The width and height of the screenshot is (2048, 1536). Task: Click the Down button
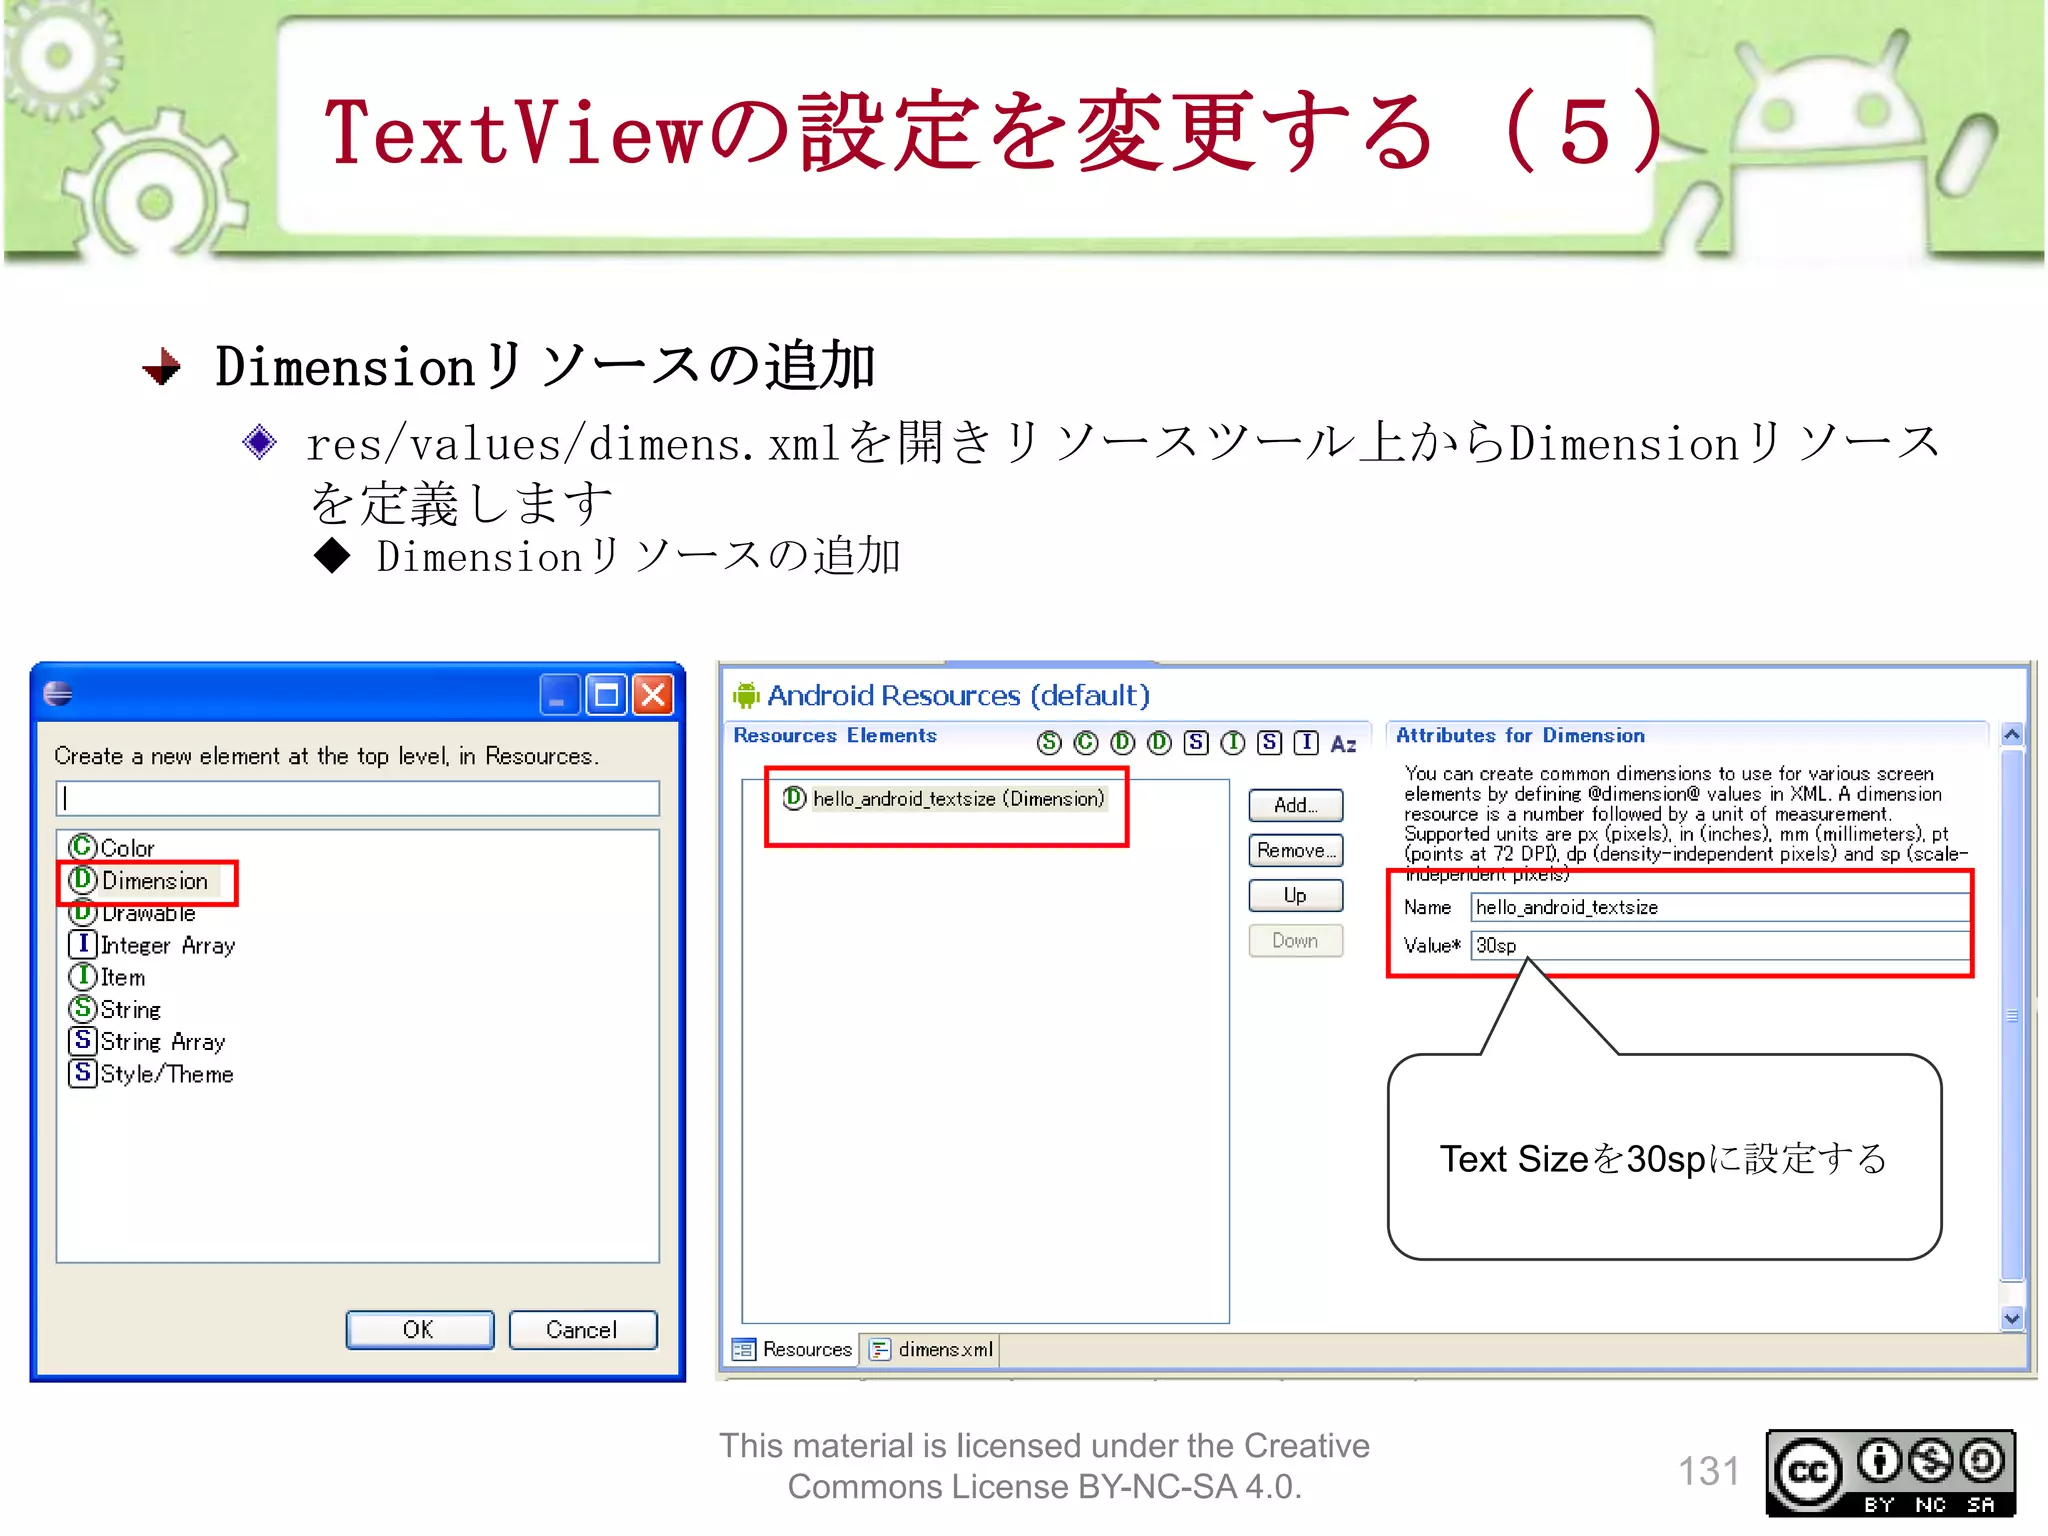(1295, 940)
